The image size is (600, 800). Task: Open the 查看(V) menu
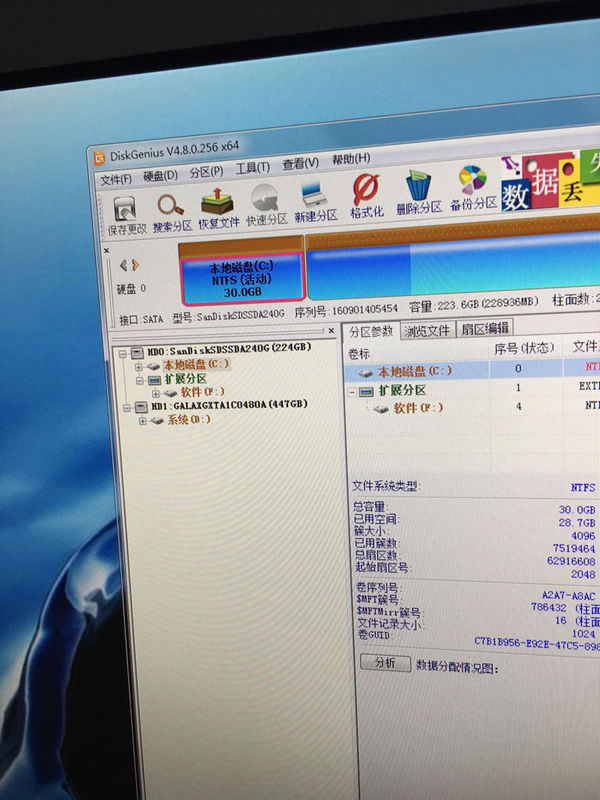[x=301, y=164]
